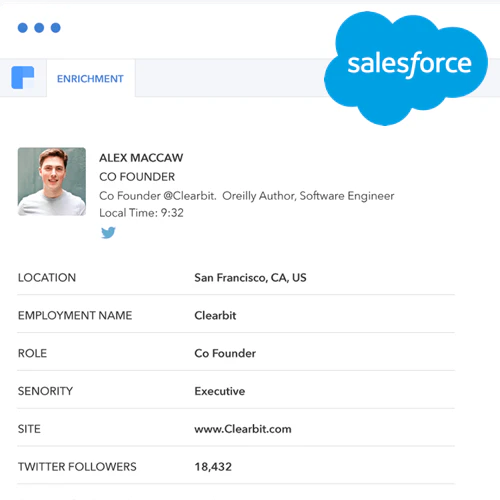
Task: Click the middle blue window dot
Action: point(39,28)
